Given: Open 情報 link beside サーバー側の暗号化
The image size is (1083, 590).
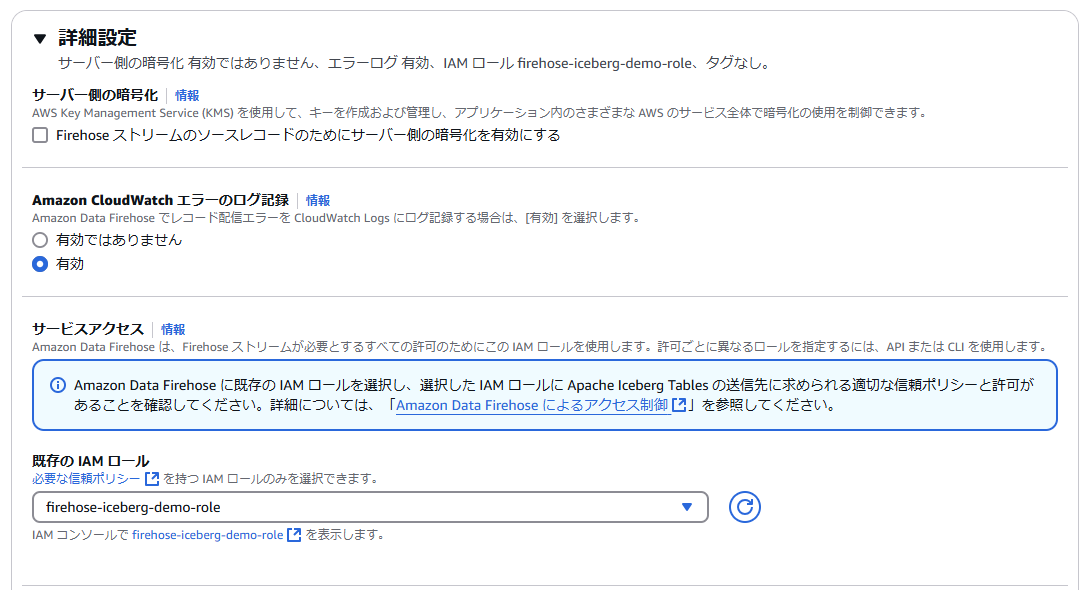Looking at the screenshot, I should [187, 95].
